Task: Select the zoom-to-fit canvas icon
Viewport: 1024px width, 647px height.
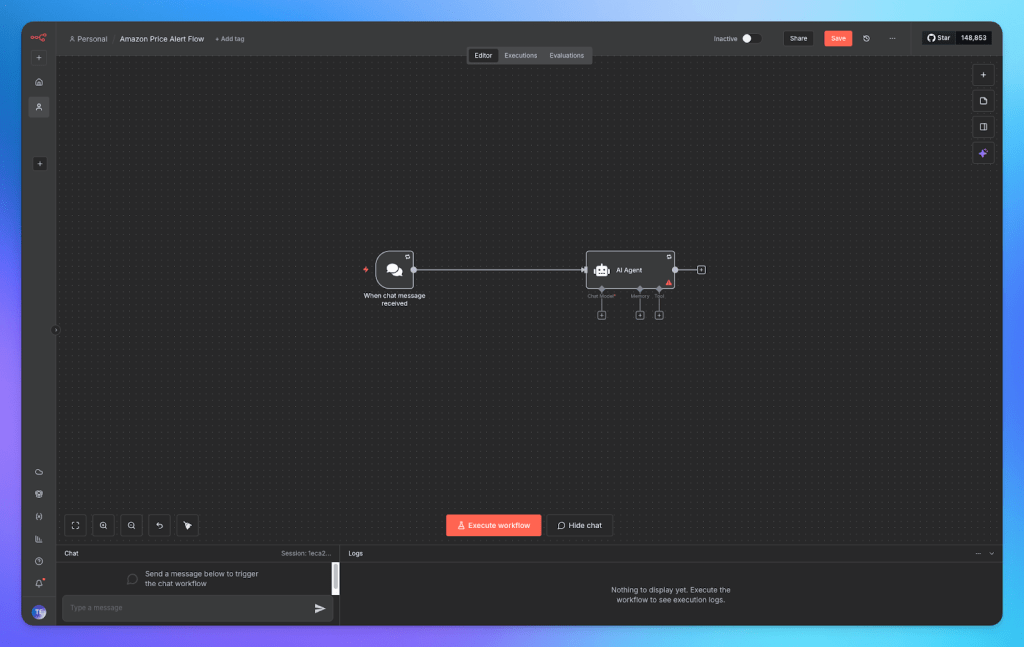Action: [x=75, y=525]
